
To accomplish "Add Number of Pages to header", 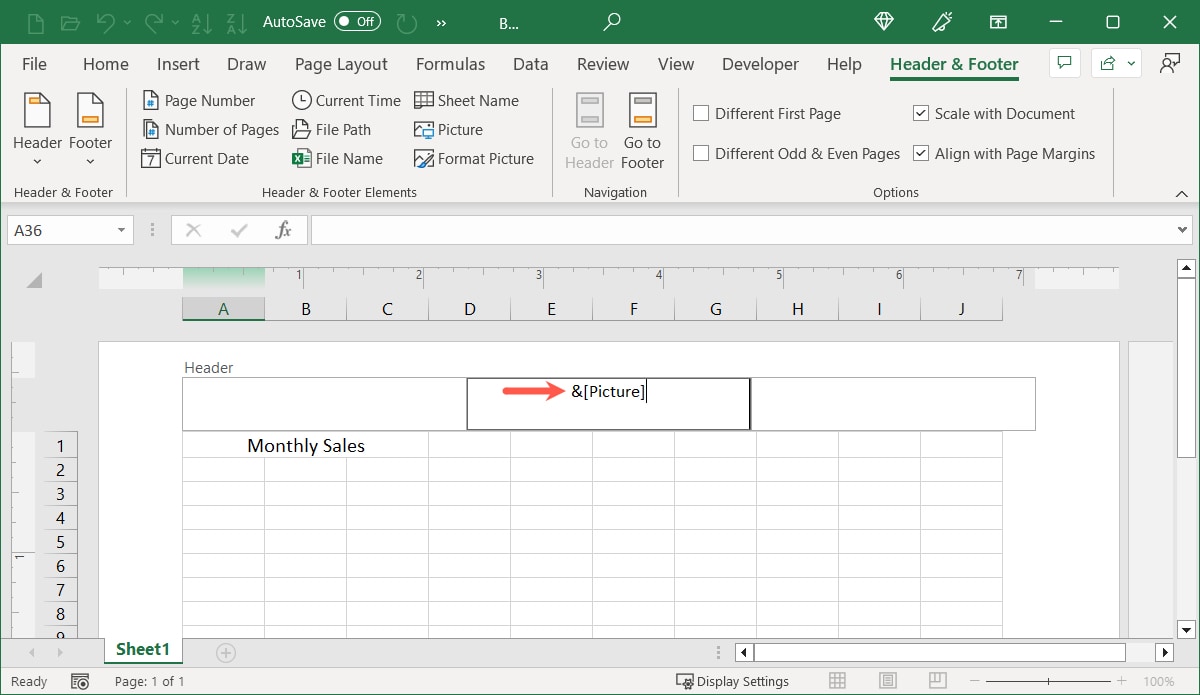I will coord(210,129).
